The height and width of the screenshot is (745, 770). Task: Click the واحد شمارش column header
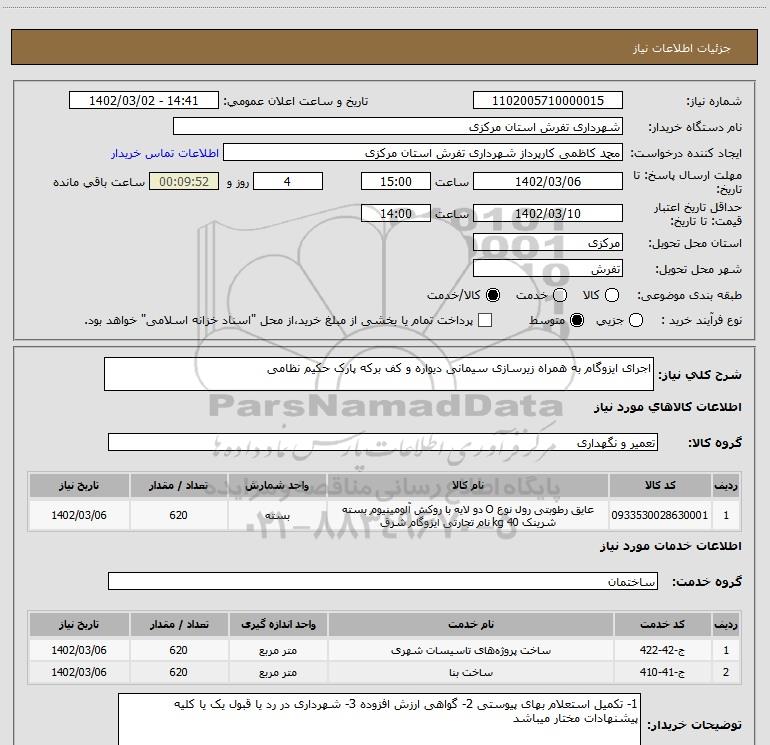[x=277, y=486]
